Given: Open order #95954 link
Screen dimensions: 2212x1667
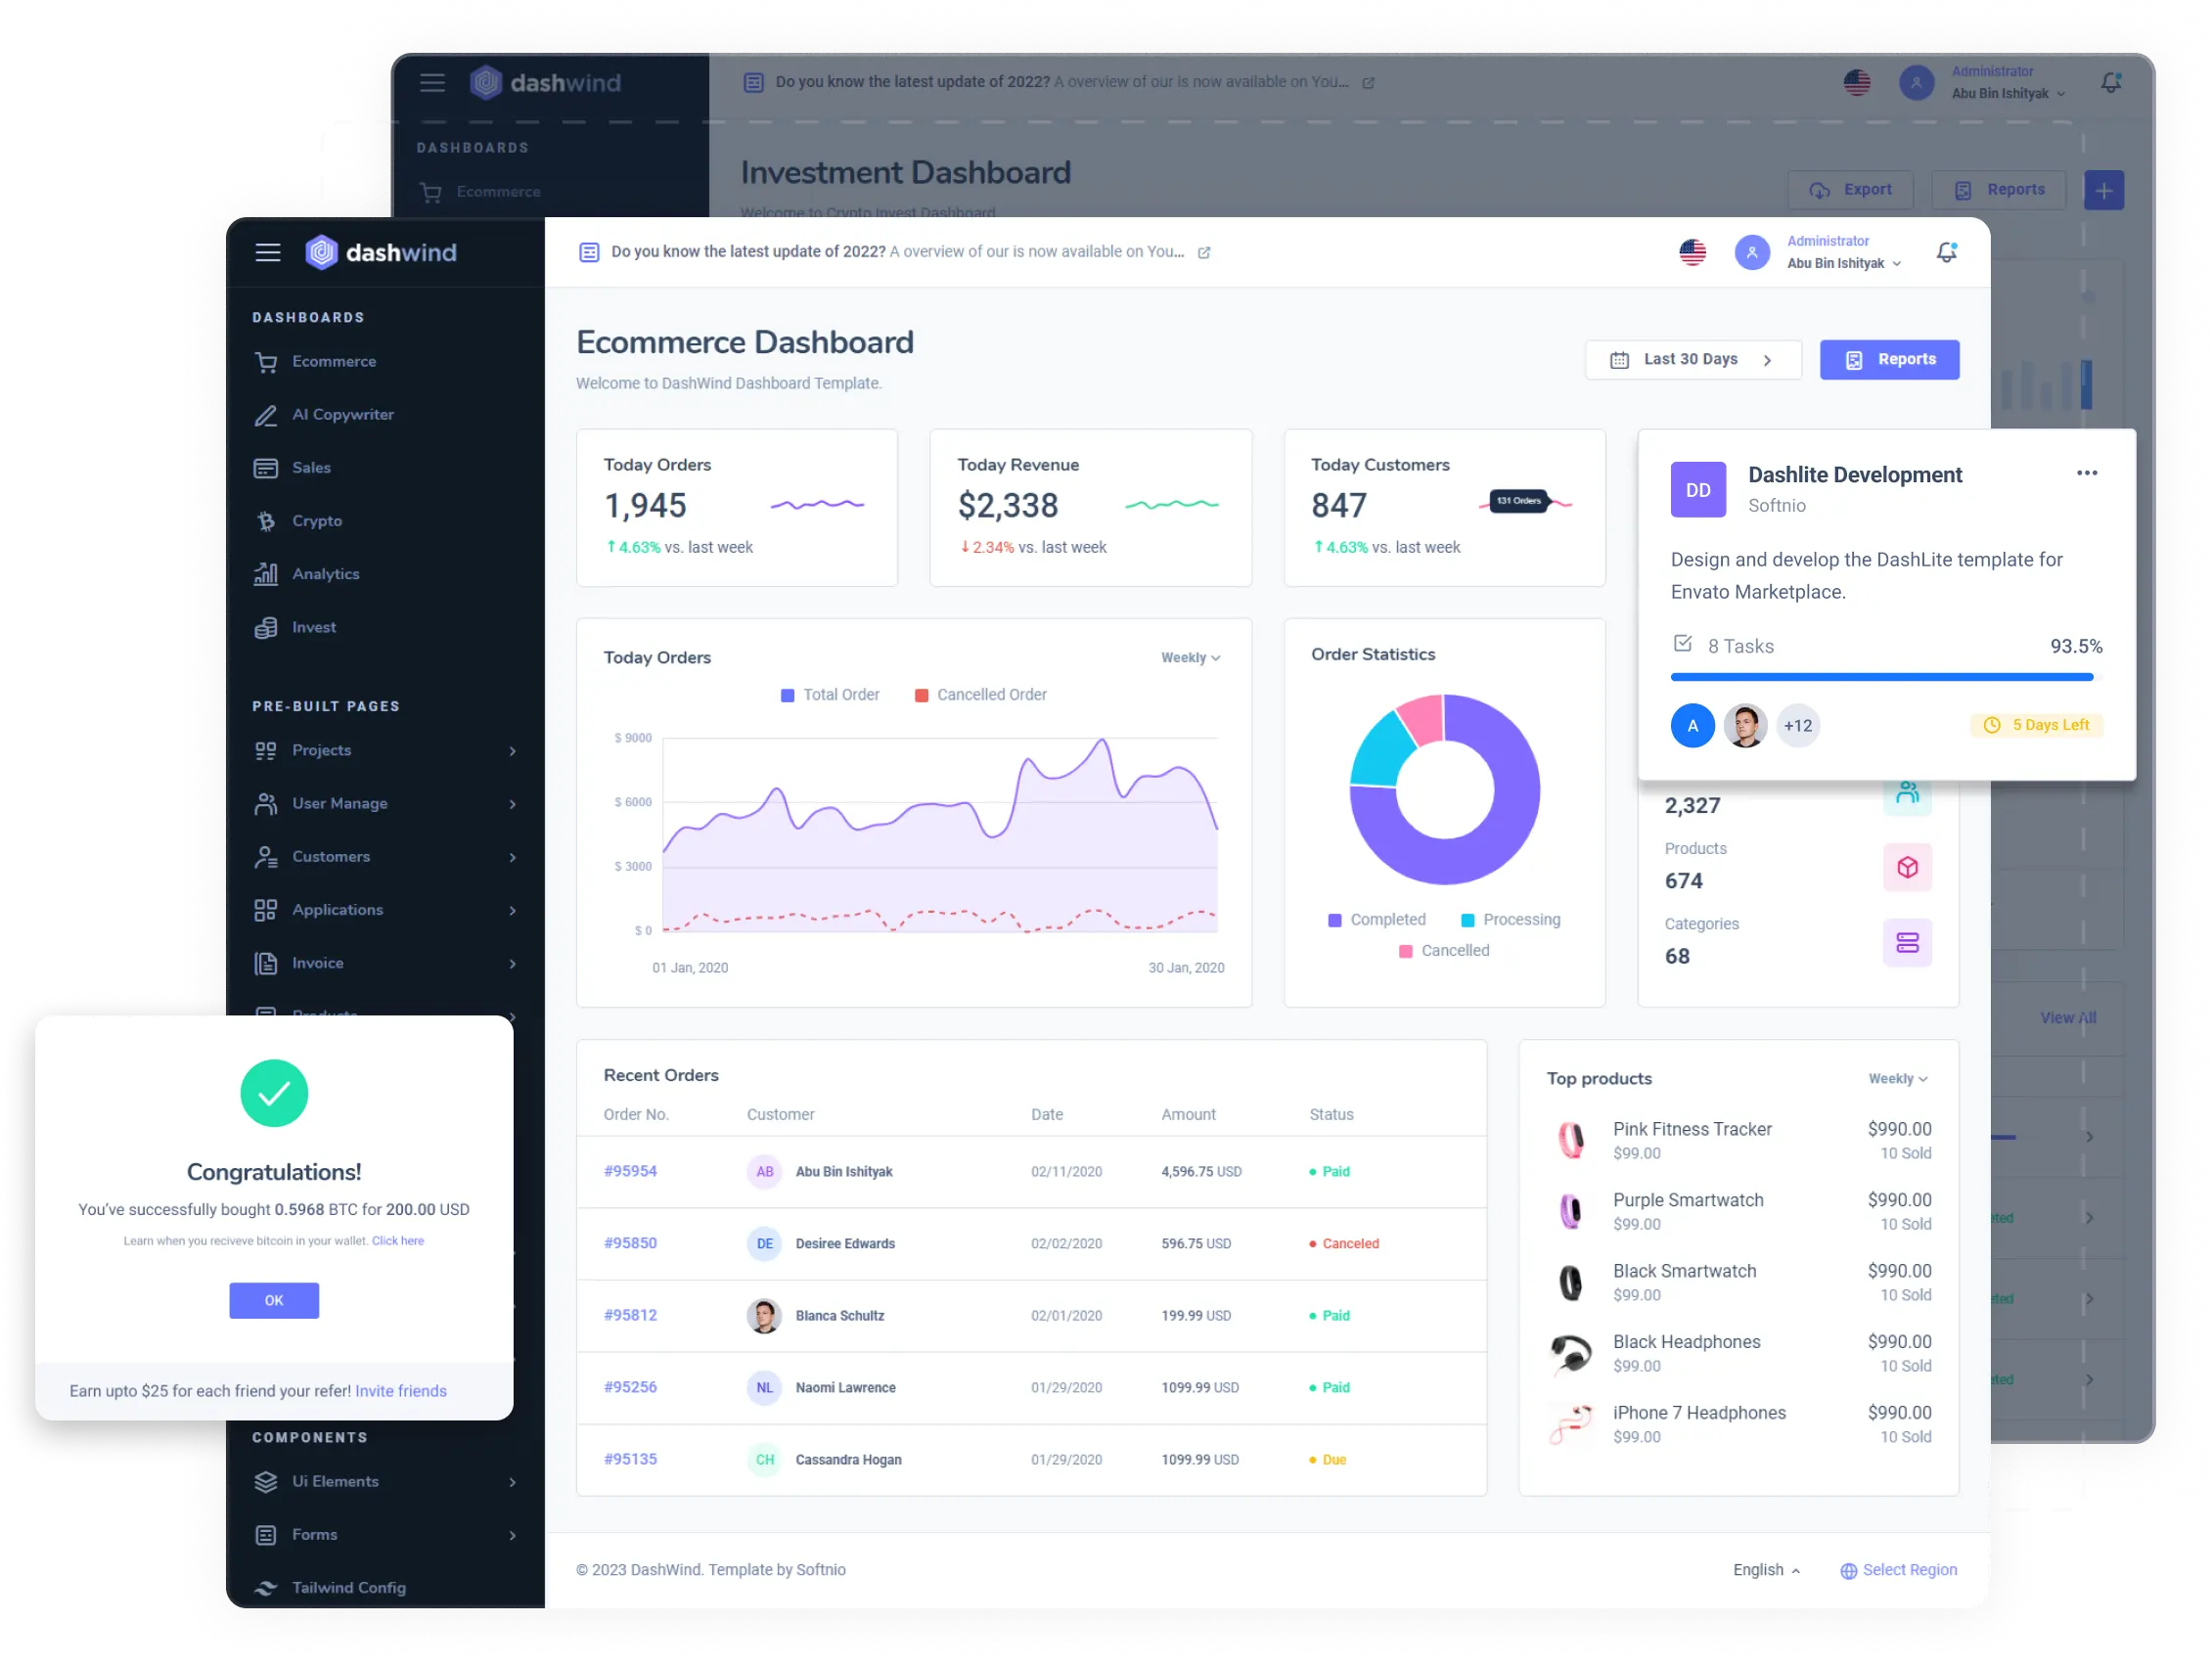Looking at the screenshot, I should click(x=630, y=1171).
